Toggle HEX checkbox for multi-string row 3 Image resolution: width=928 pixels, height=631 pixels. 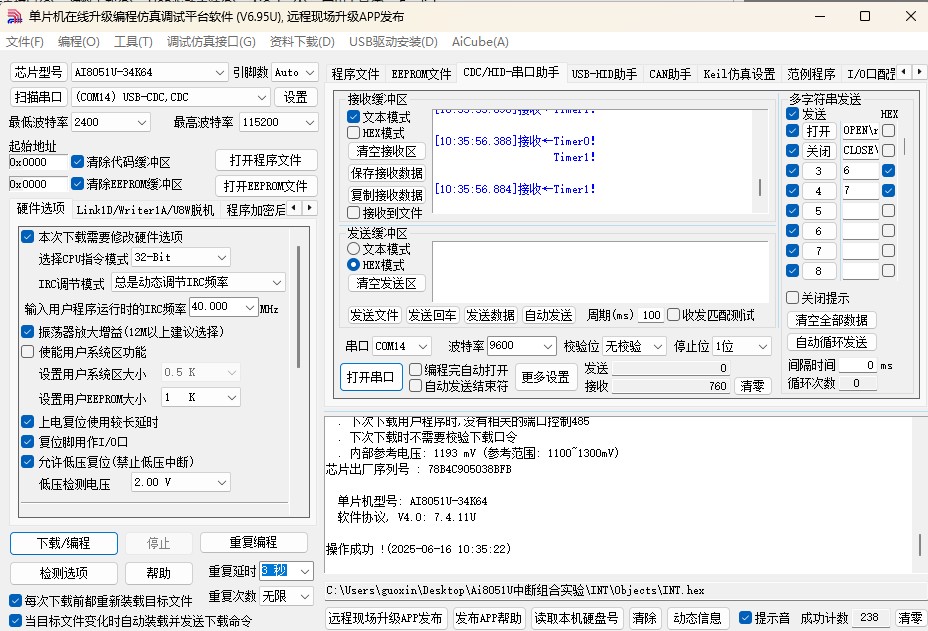(x=888, y=170)
